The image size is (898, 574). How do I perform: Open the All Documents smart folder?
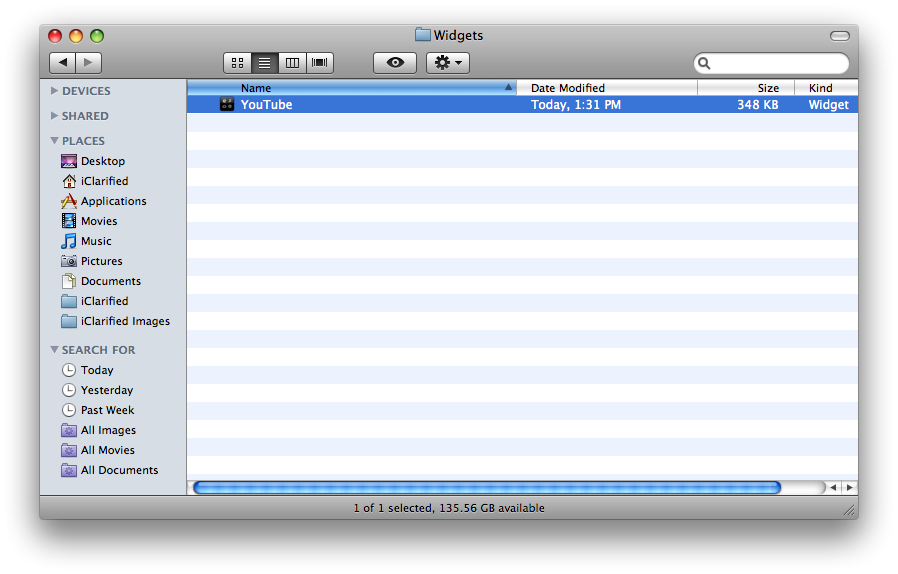109,470
